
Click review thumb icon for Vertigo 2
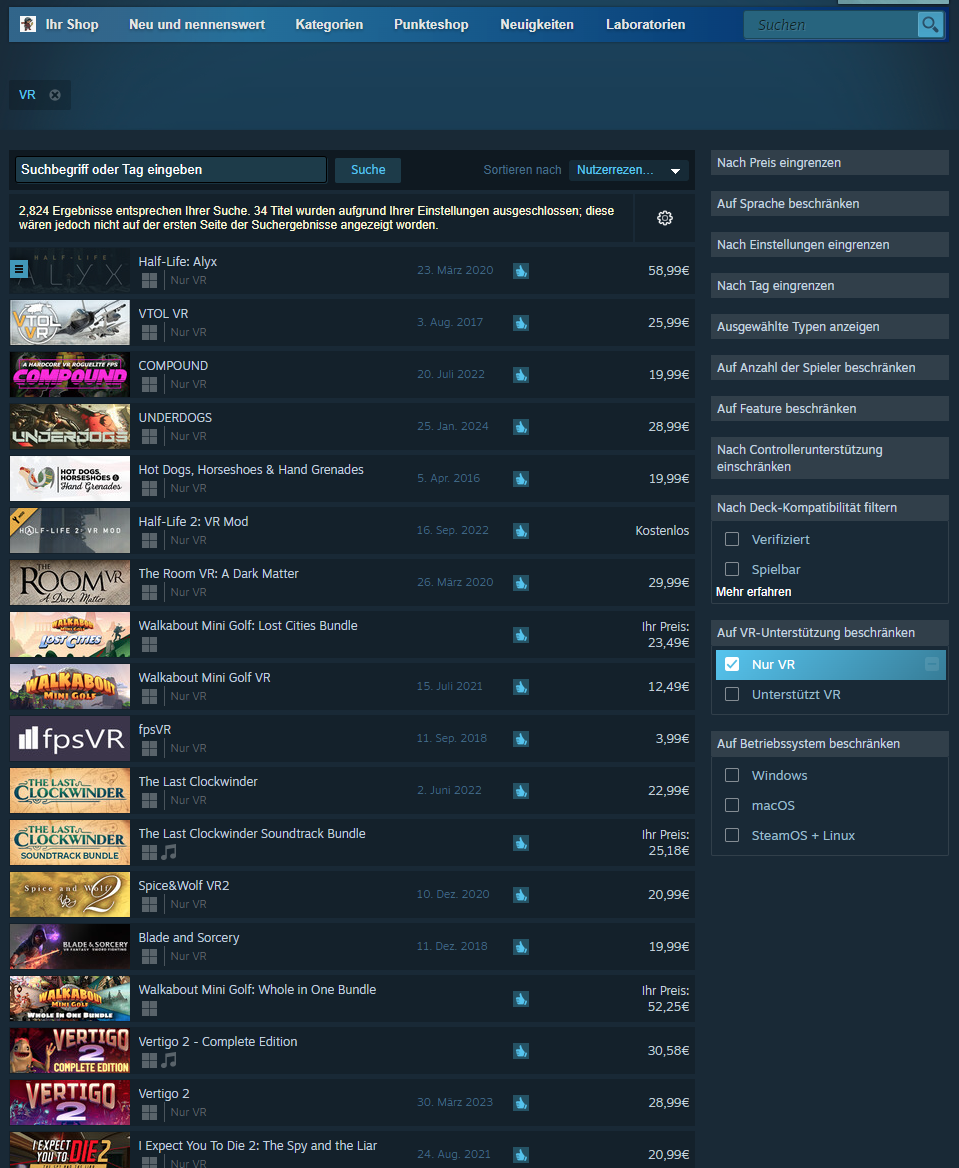521,1102
